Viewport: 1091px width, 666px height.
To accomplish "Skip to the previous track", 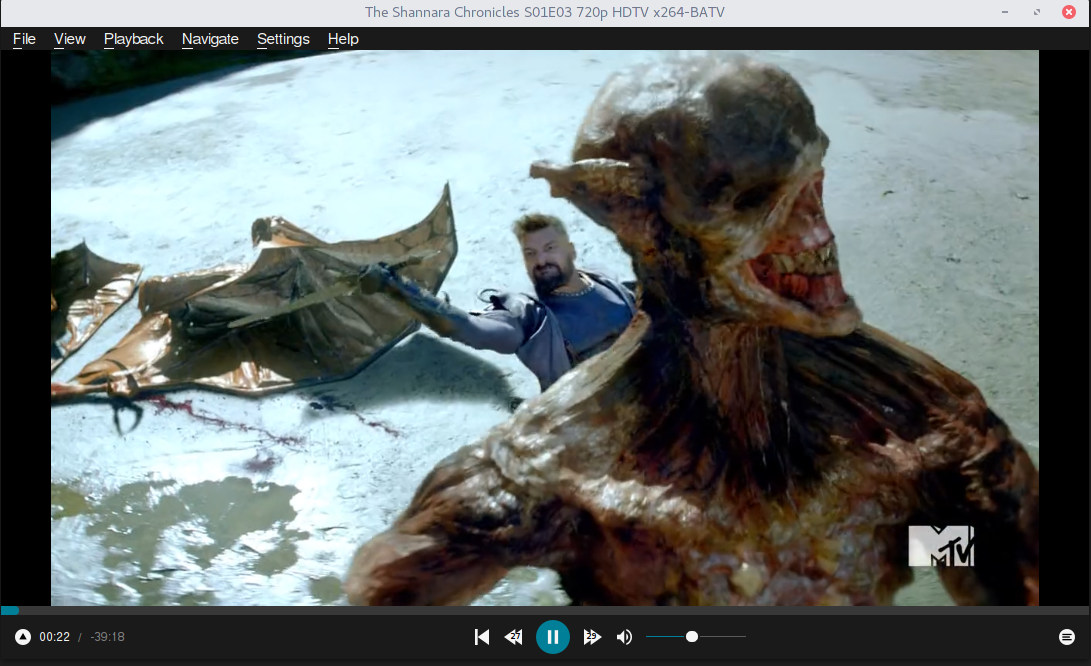I will [481, 637].
